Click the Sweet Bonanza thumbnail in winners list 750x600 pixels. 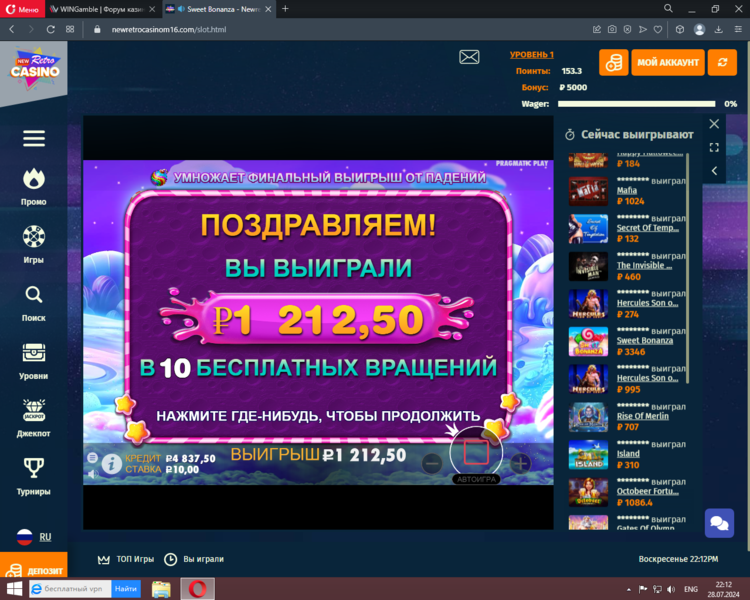588,342
